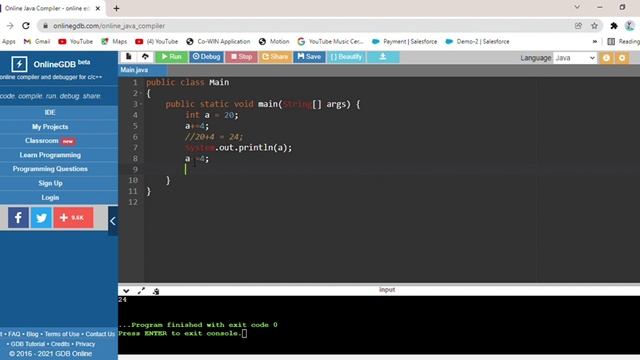Open the Demo-2 | Salesforce bookmark
Image resolution: width=640 pixels, height=360 pixels.
(478, 42)
